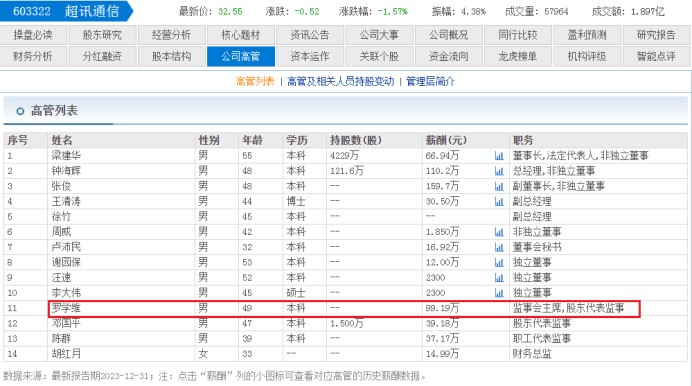The height and width of the screenshot is (386, 692).
Task: Select the name 徐竹
Action: point(61,217)
